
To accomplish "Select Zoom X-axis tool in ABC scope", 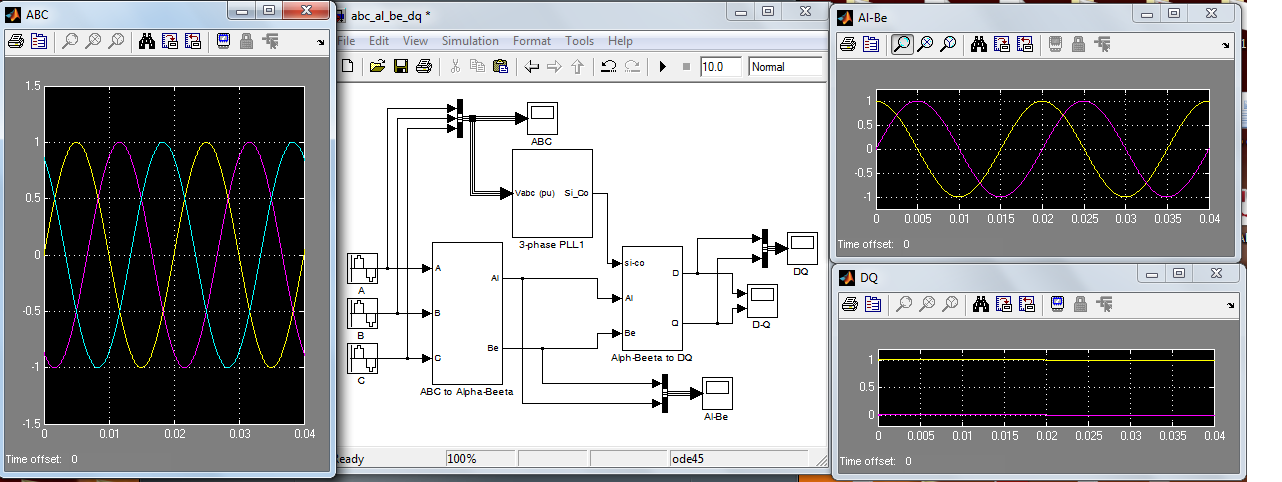I will click(x=93, y=42).
